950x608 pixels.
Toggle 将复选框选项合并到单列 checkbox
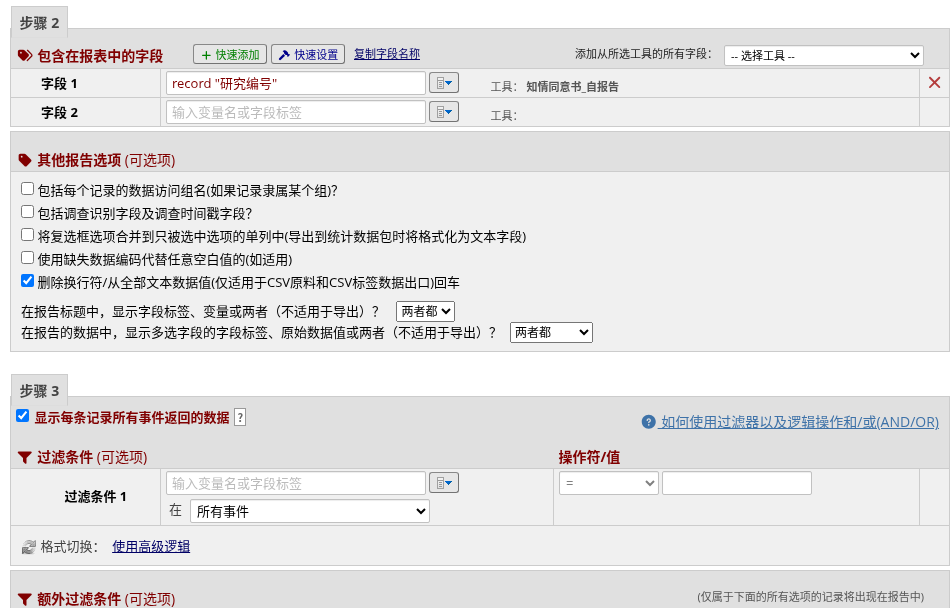[x=27, y=235]
